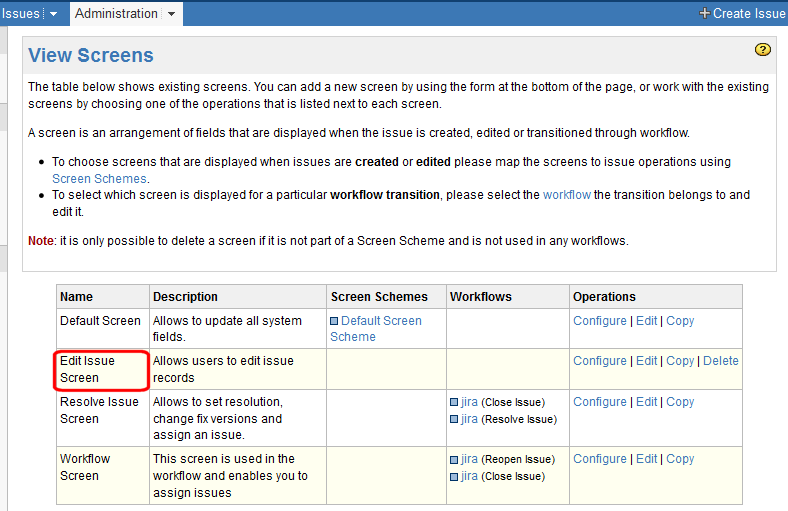Configure the Default Screen

click(x=599, y=321)
